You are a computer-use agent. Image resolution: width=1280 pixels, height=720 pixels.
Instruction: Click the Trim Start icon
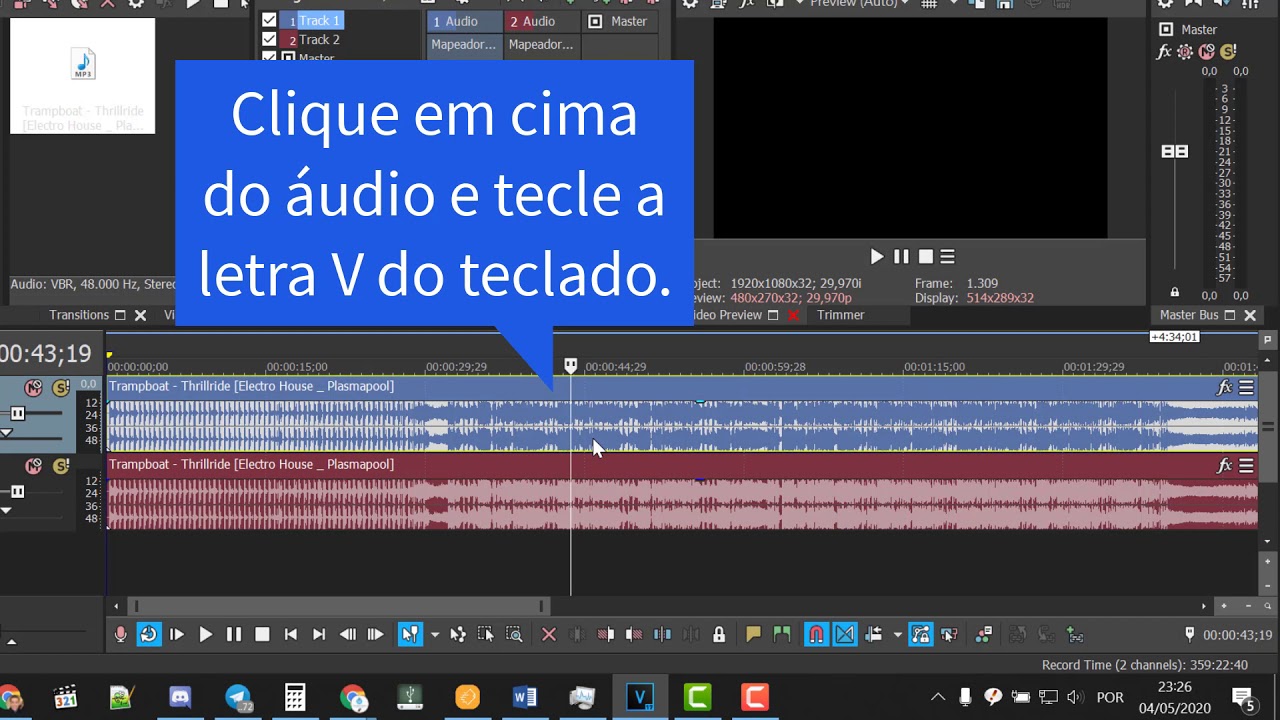click(606, 634)
